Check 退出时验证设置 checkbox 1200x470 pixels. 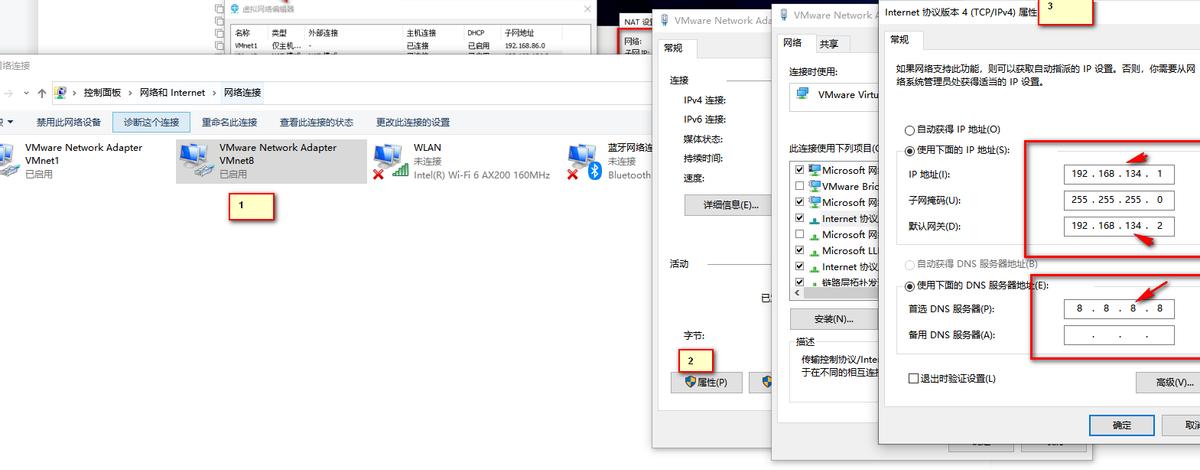coord(912,378)
